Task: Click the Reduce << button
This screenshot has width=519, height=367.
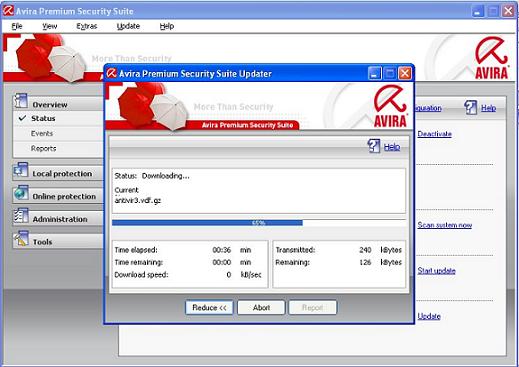Action: coord(209,307)
